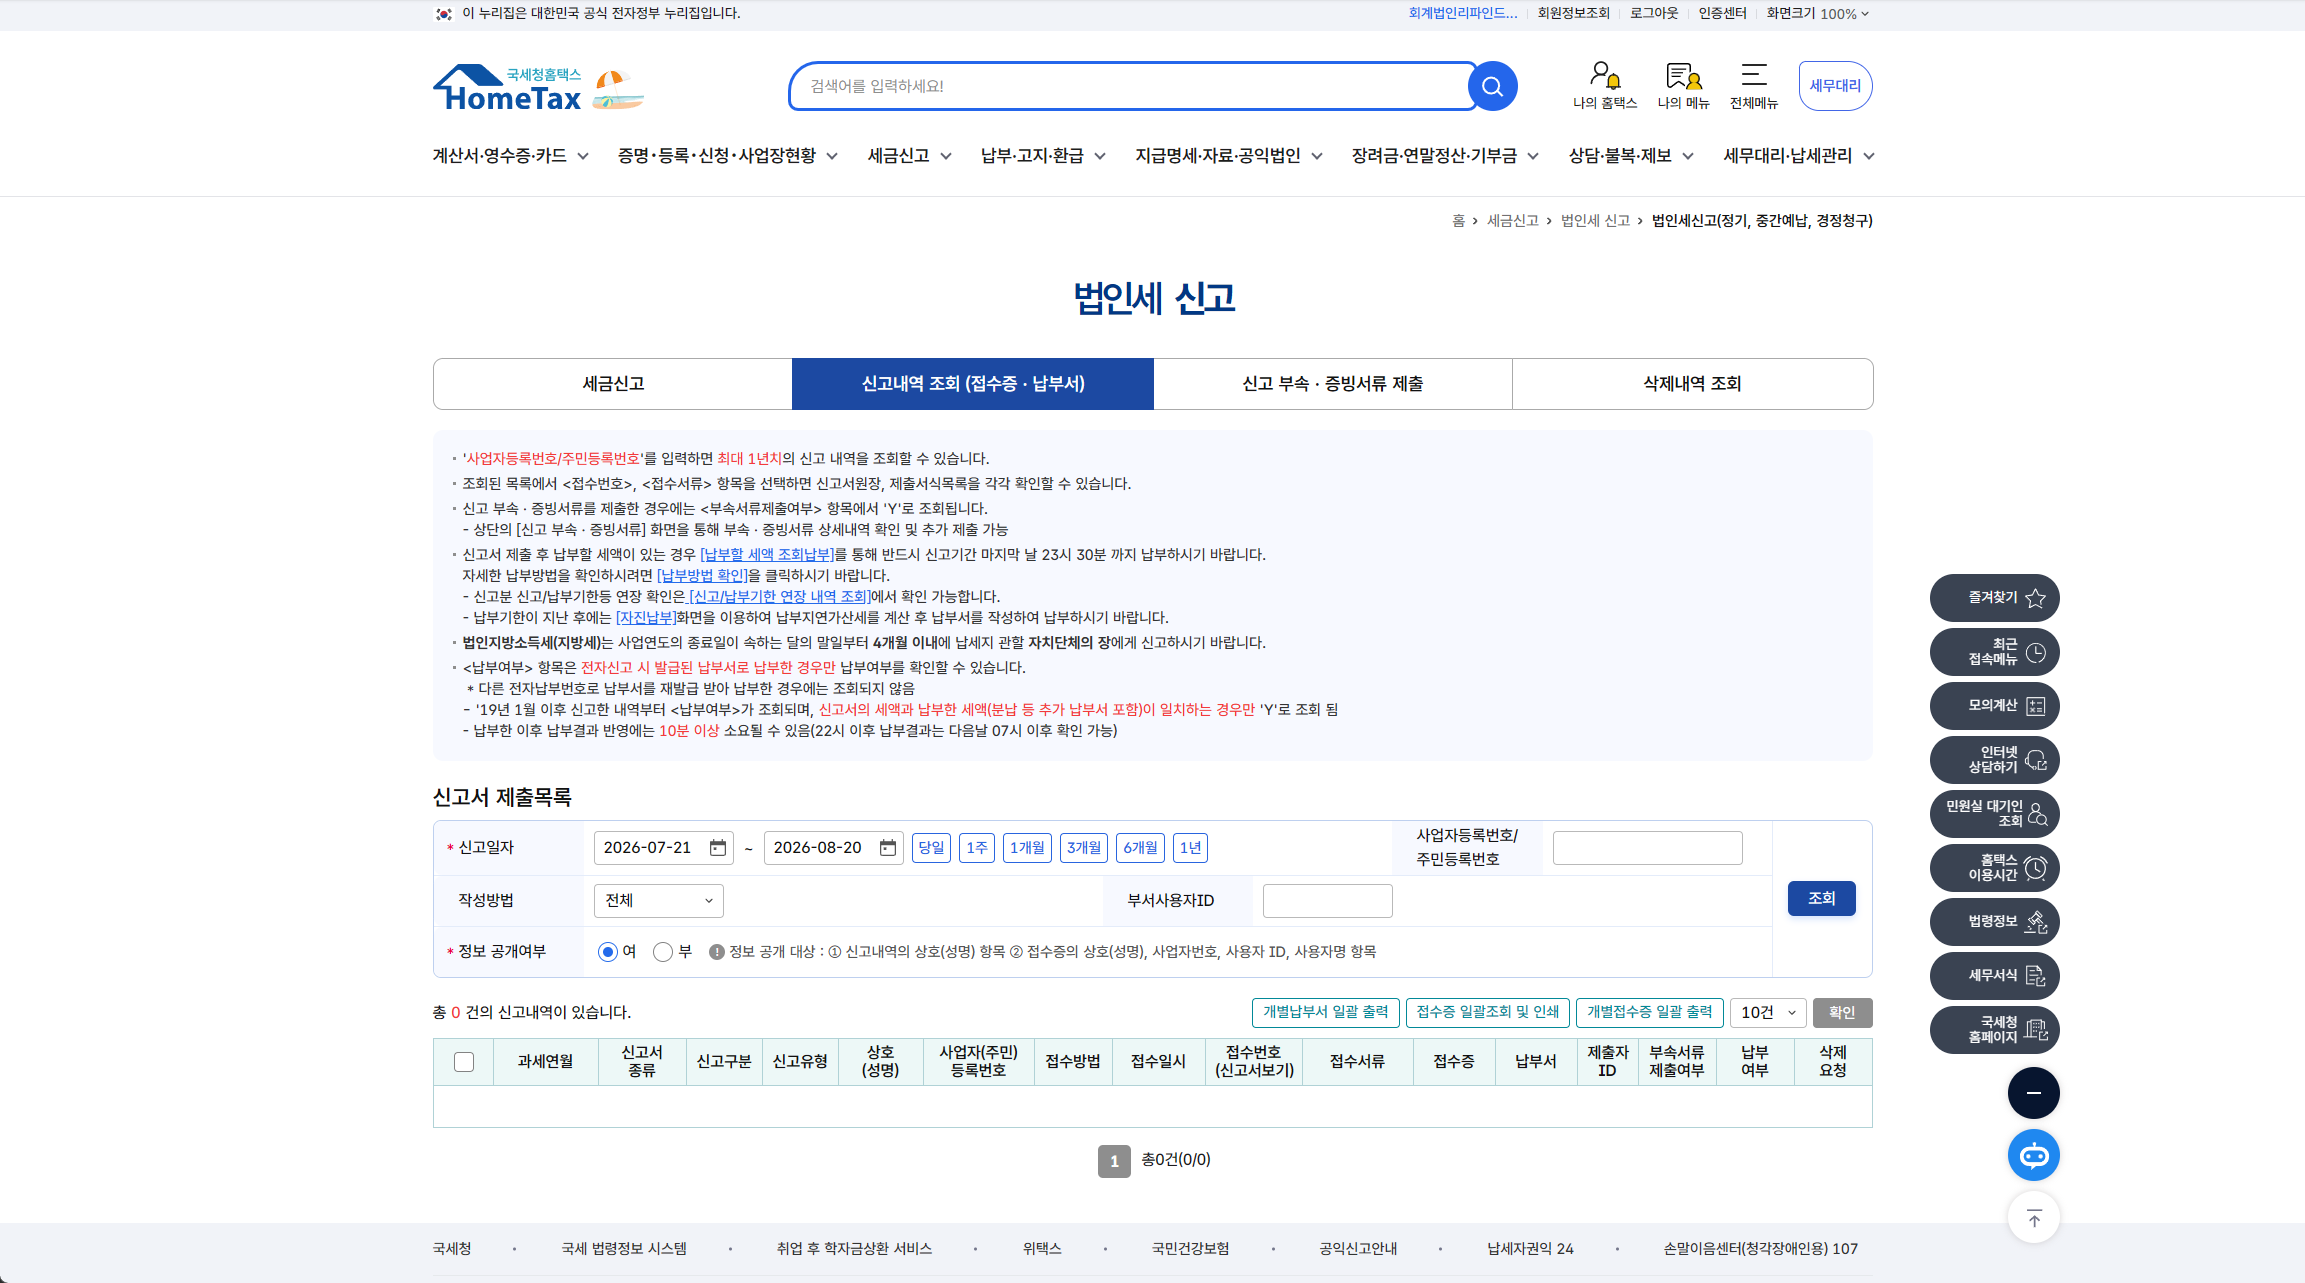Open 홈택스 이용시간 clock shortcut
This screenshot has width=2305, height=1283.
pyautogui.click(x=1994, y=868)
